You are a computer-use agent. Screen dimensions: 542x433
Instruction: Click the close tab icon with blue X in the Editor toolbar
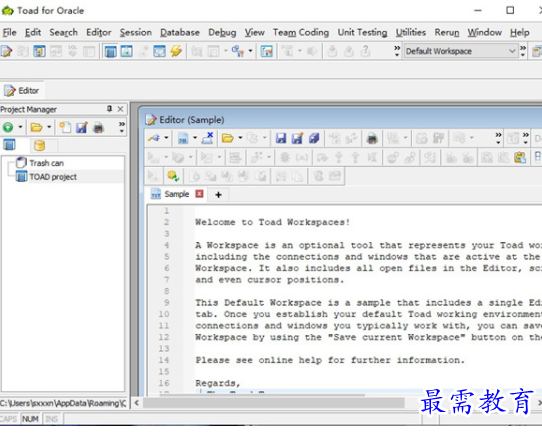[207, 138]
